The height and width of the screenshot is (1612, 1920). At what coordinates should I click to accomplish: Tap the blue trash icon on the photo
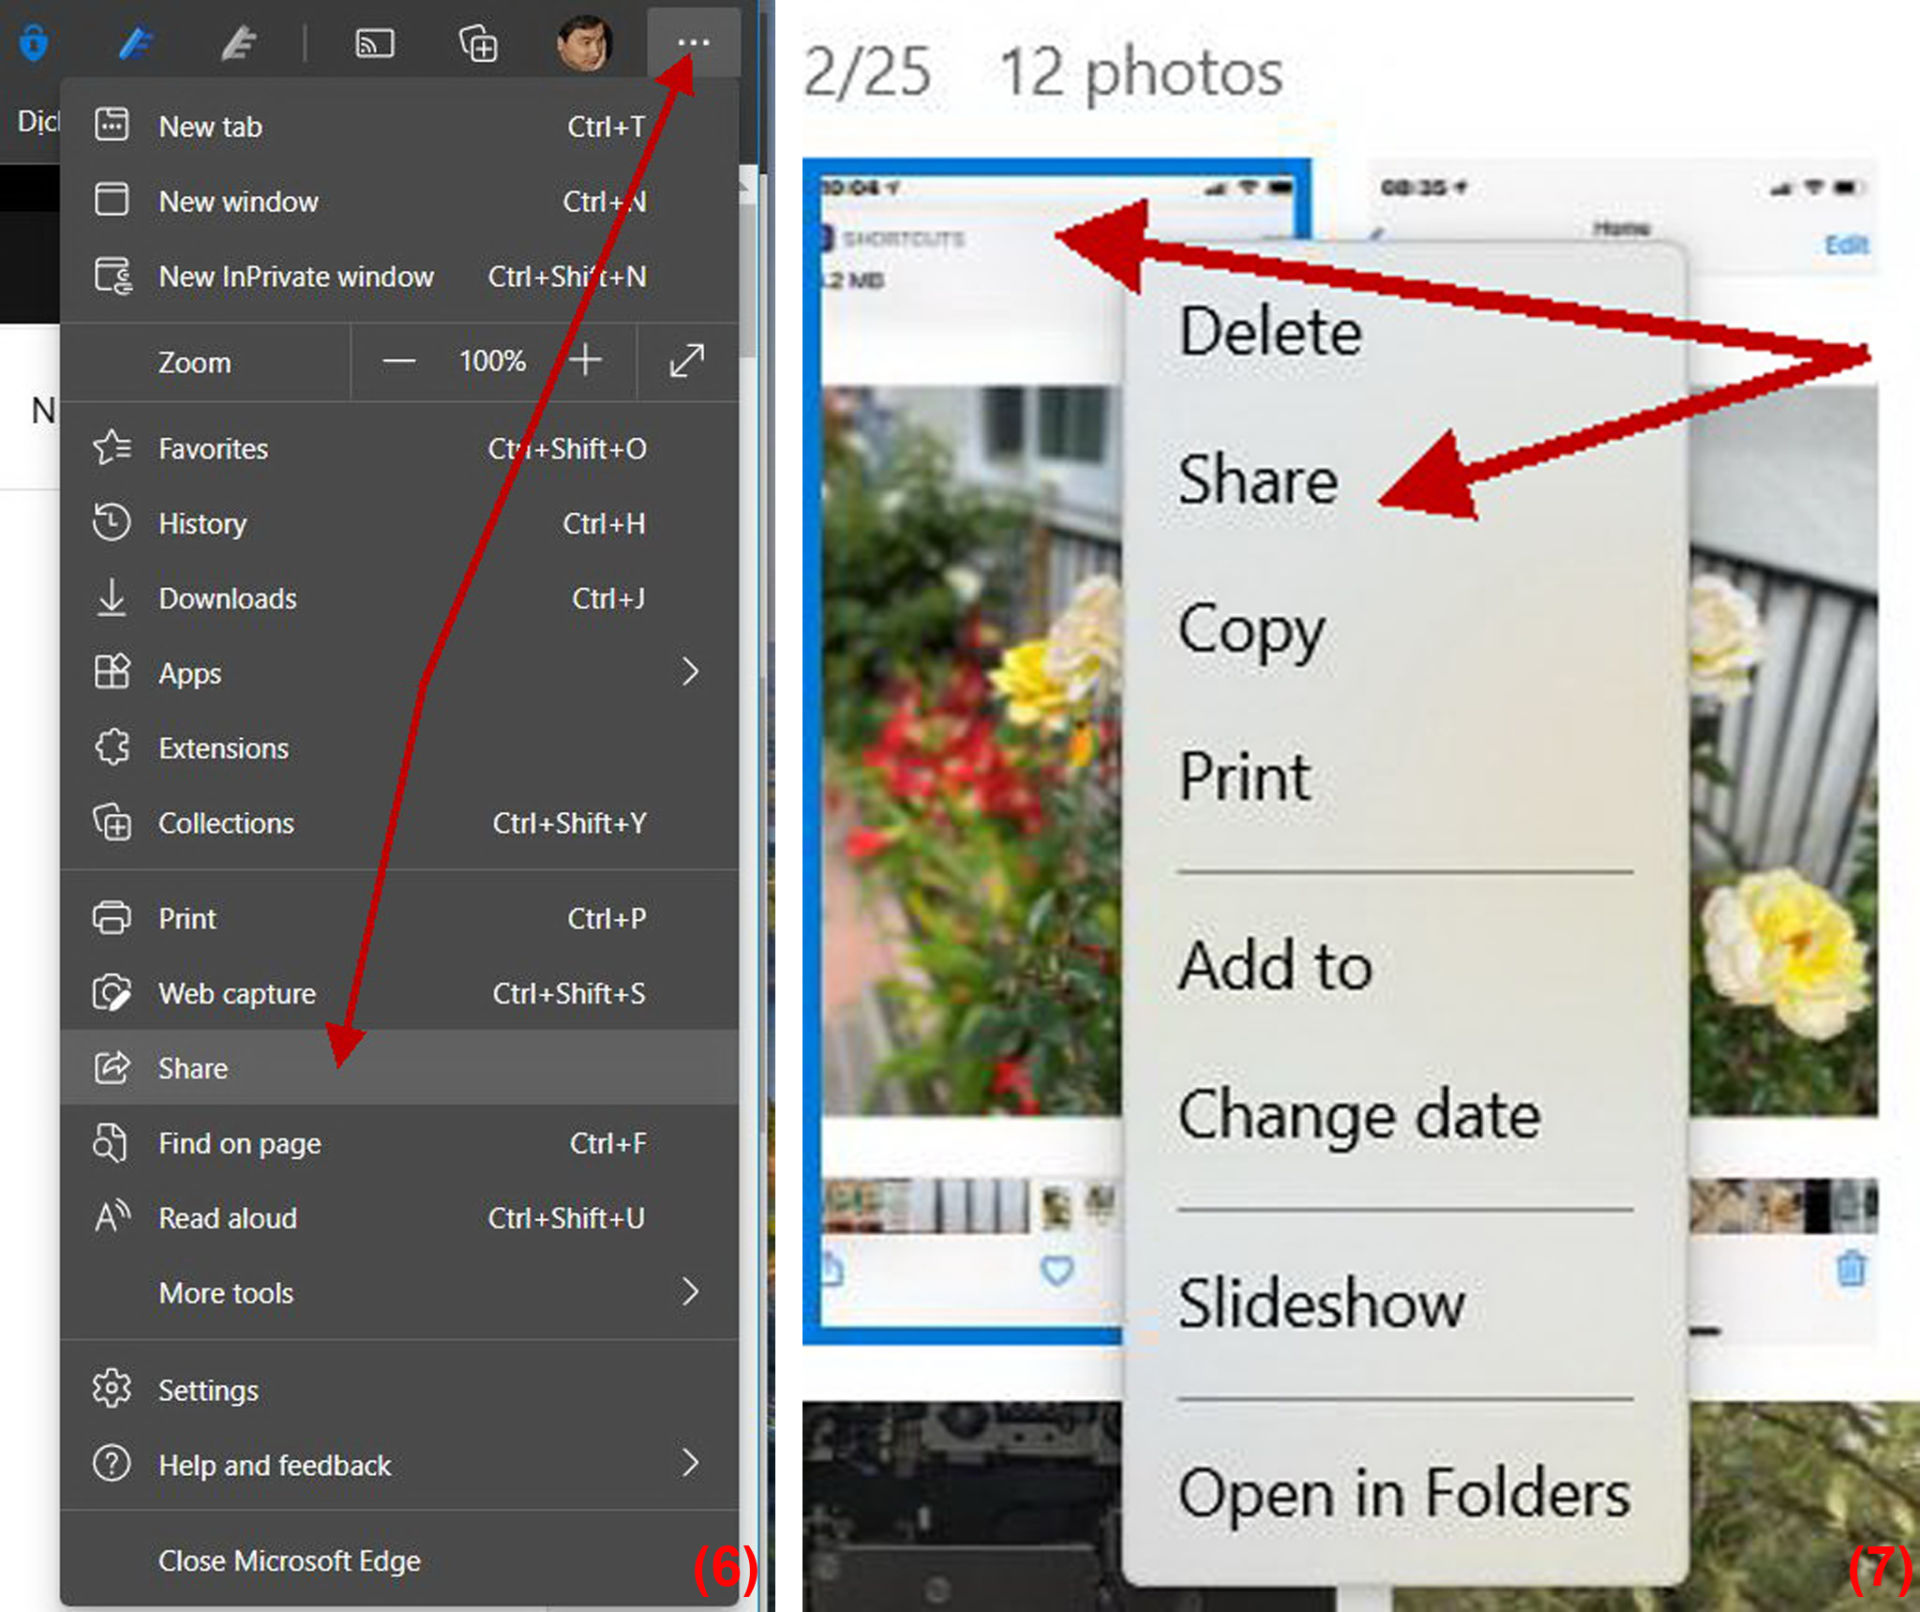[x=1851, y=1268]
